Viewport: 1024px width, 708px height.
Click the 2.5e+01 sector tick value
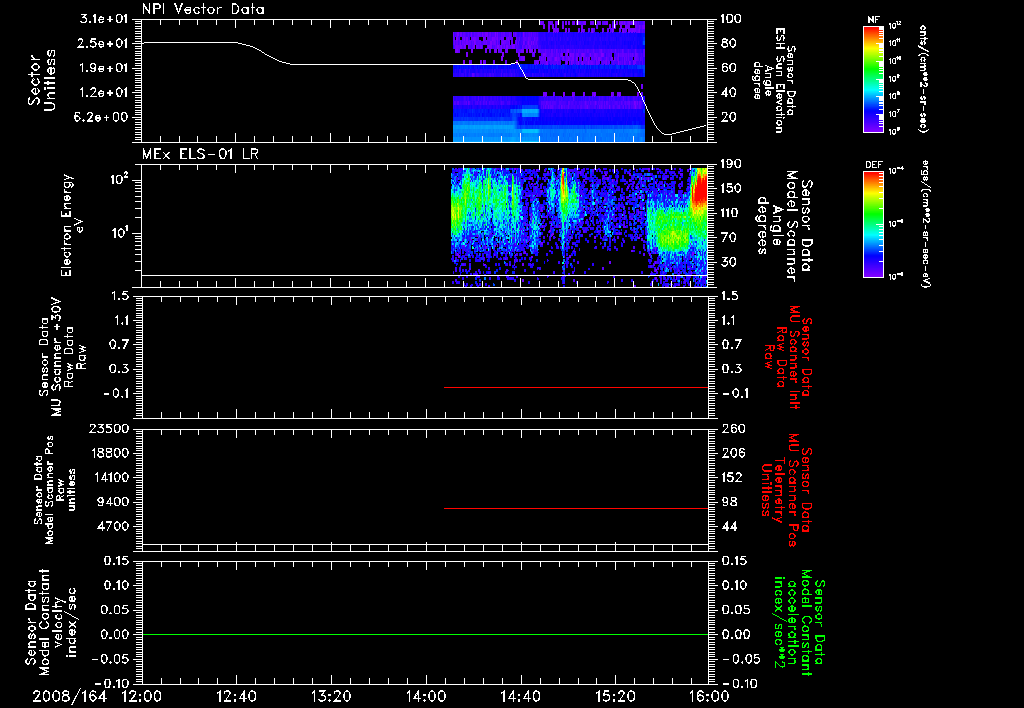104,43
